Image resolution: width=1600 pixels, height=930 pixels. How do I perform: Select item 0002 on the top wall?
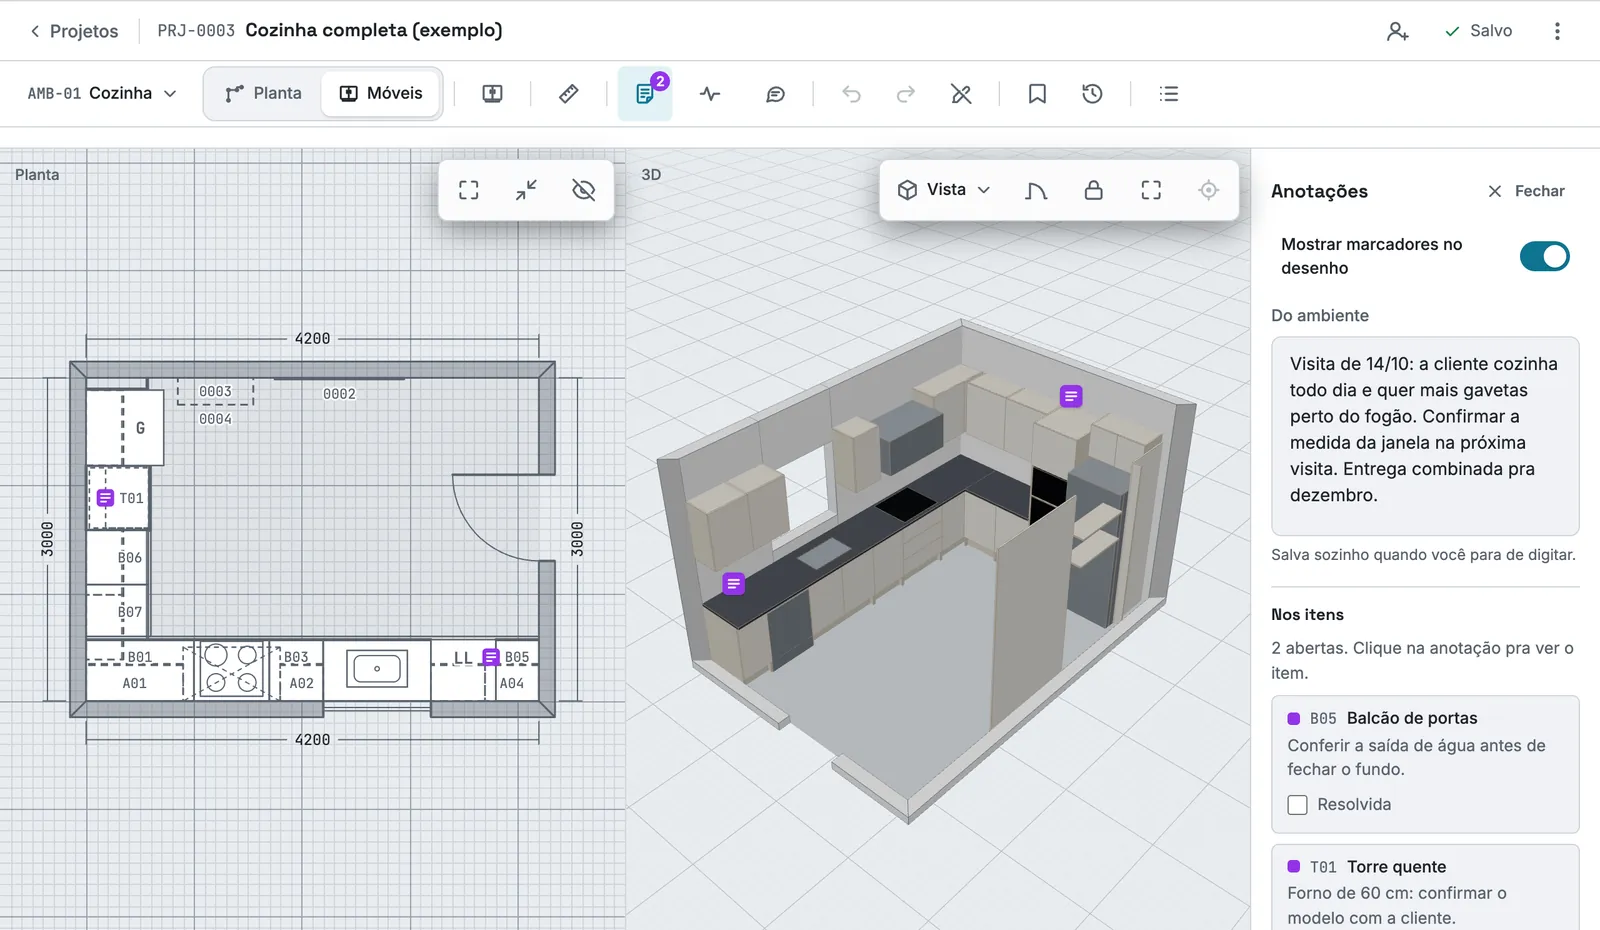pos(339,394)
